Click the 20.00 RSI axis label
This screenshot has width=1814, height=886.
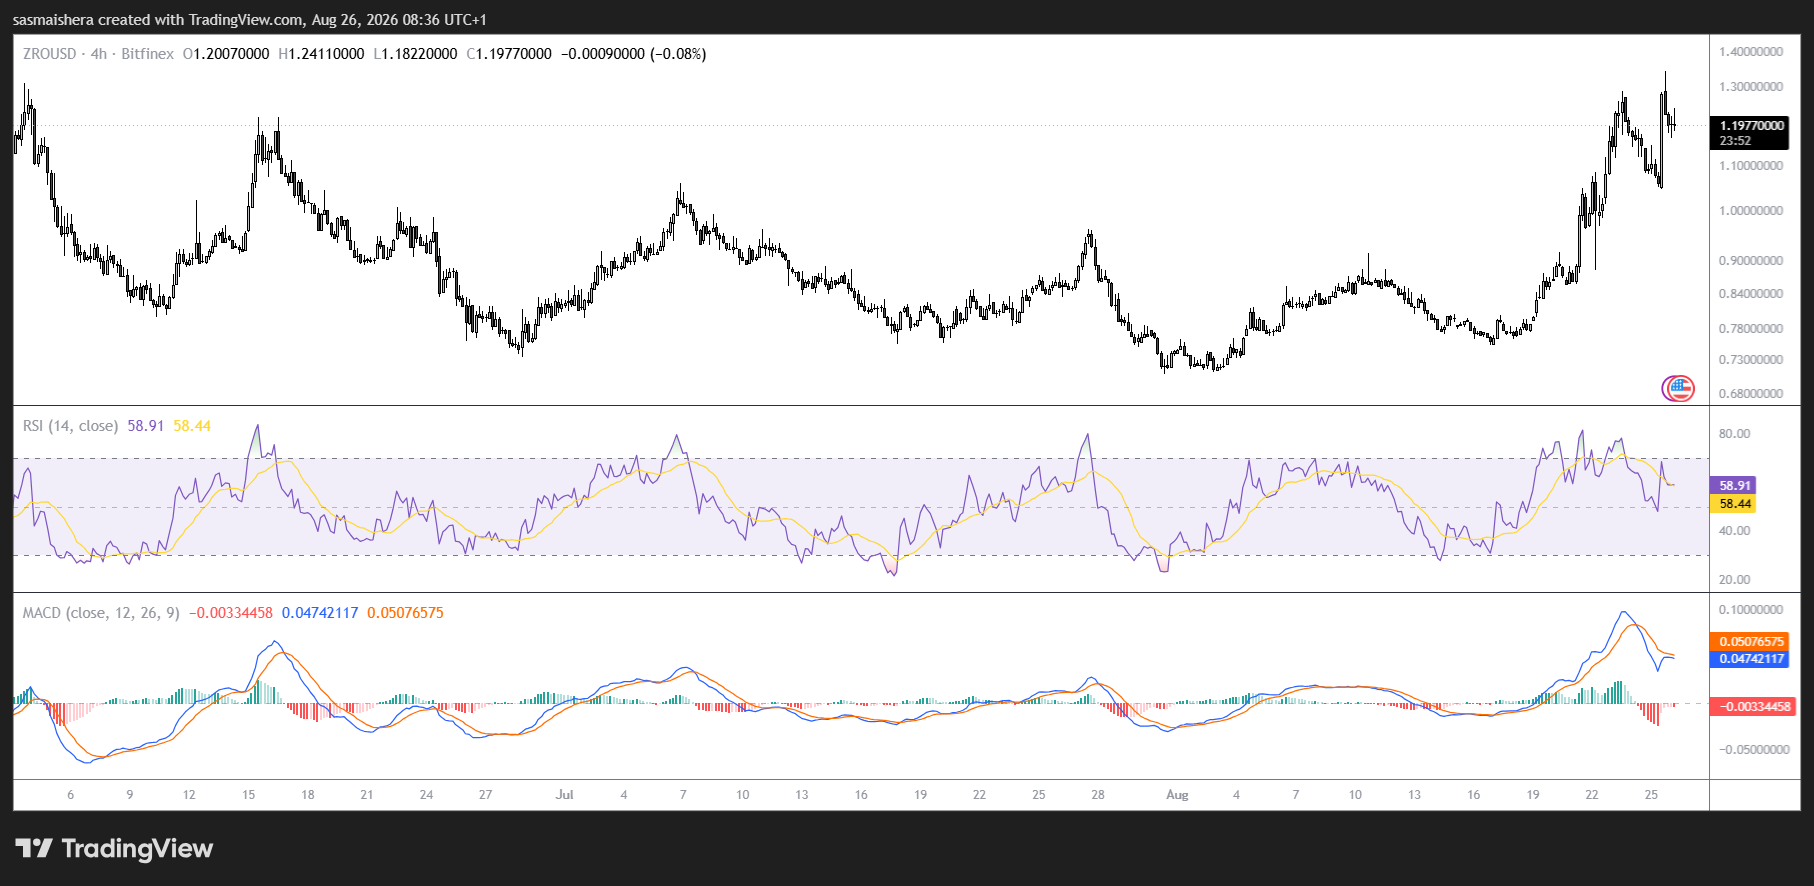coord(1735,580)
